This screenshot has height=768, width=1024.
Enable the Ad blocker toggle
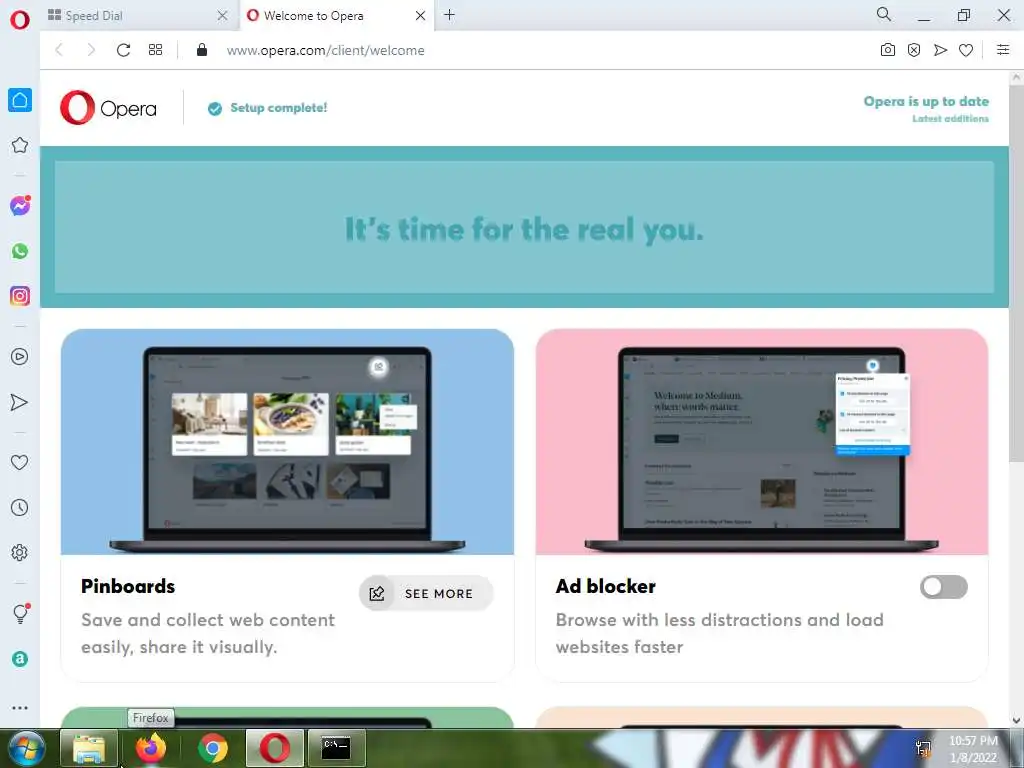tap(944, 586)
